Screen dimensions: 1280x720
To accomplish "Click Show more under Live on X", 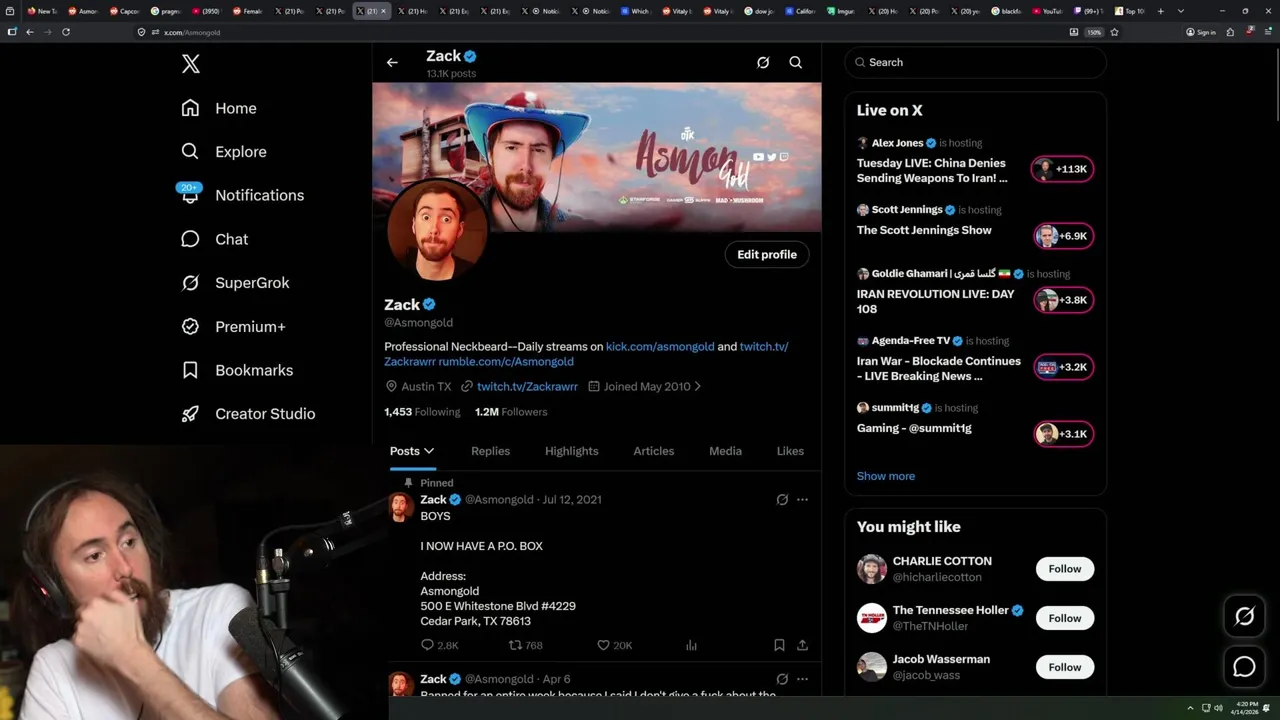I will click(886, 476).
